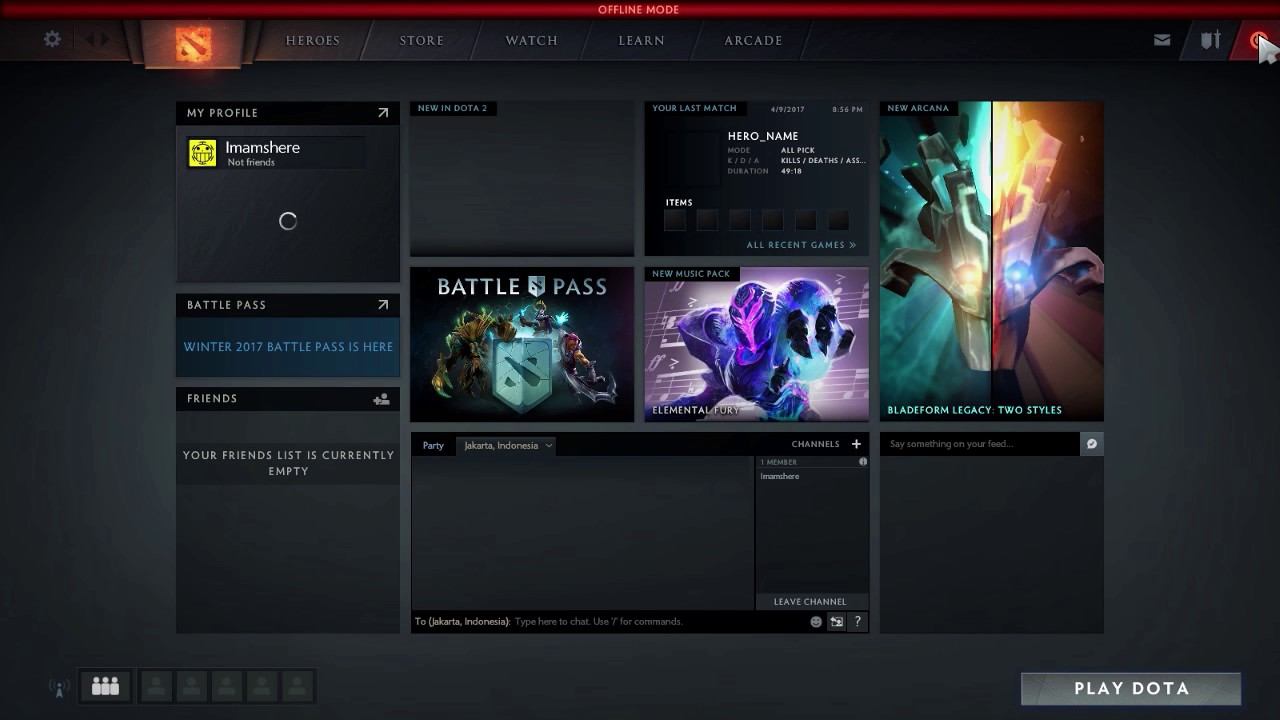Click the HERO_NAME last match title
The image size is (1280, 720).
pos(763,136)
